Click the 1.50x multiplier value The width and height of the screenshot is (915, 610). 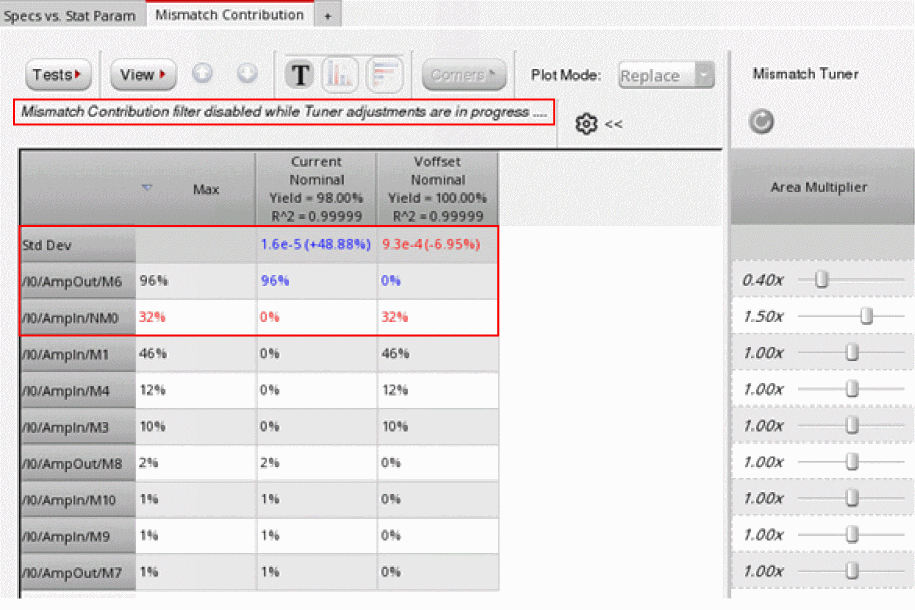763,316
